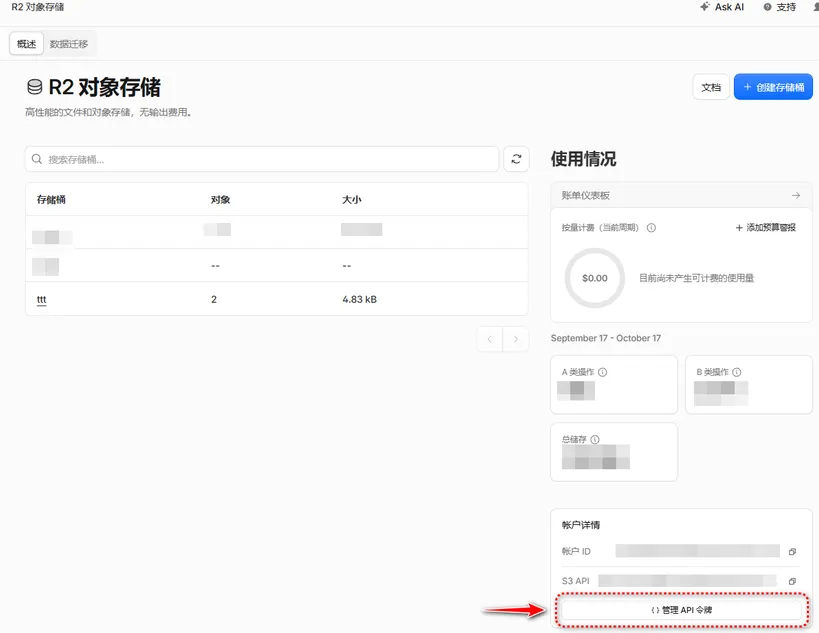Copy the account ID value
The image size is (819, 633).
click(x=792, y=552)
